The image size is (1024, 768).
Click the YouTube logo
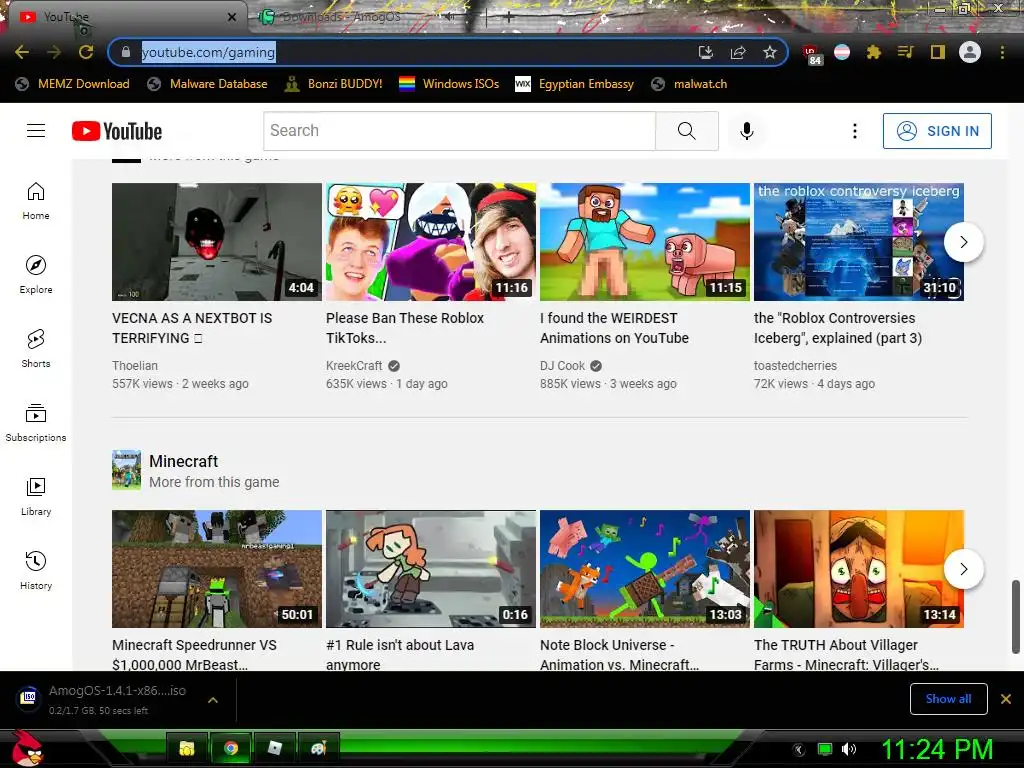tap(117, 131)
